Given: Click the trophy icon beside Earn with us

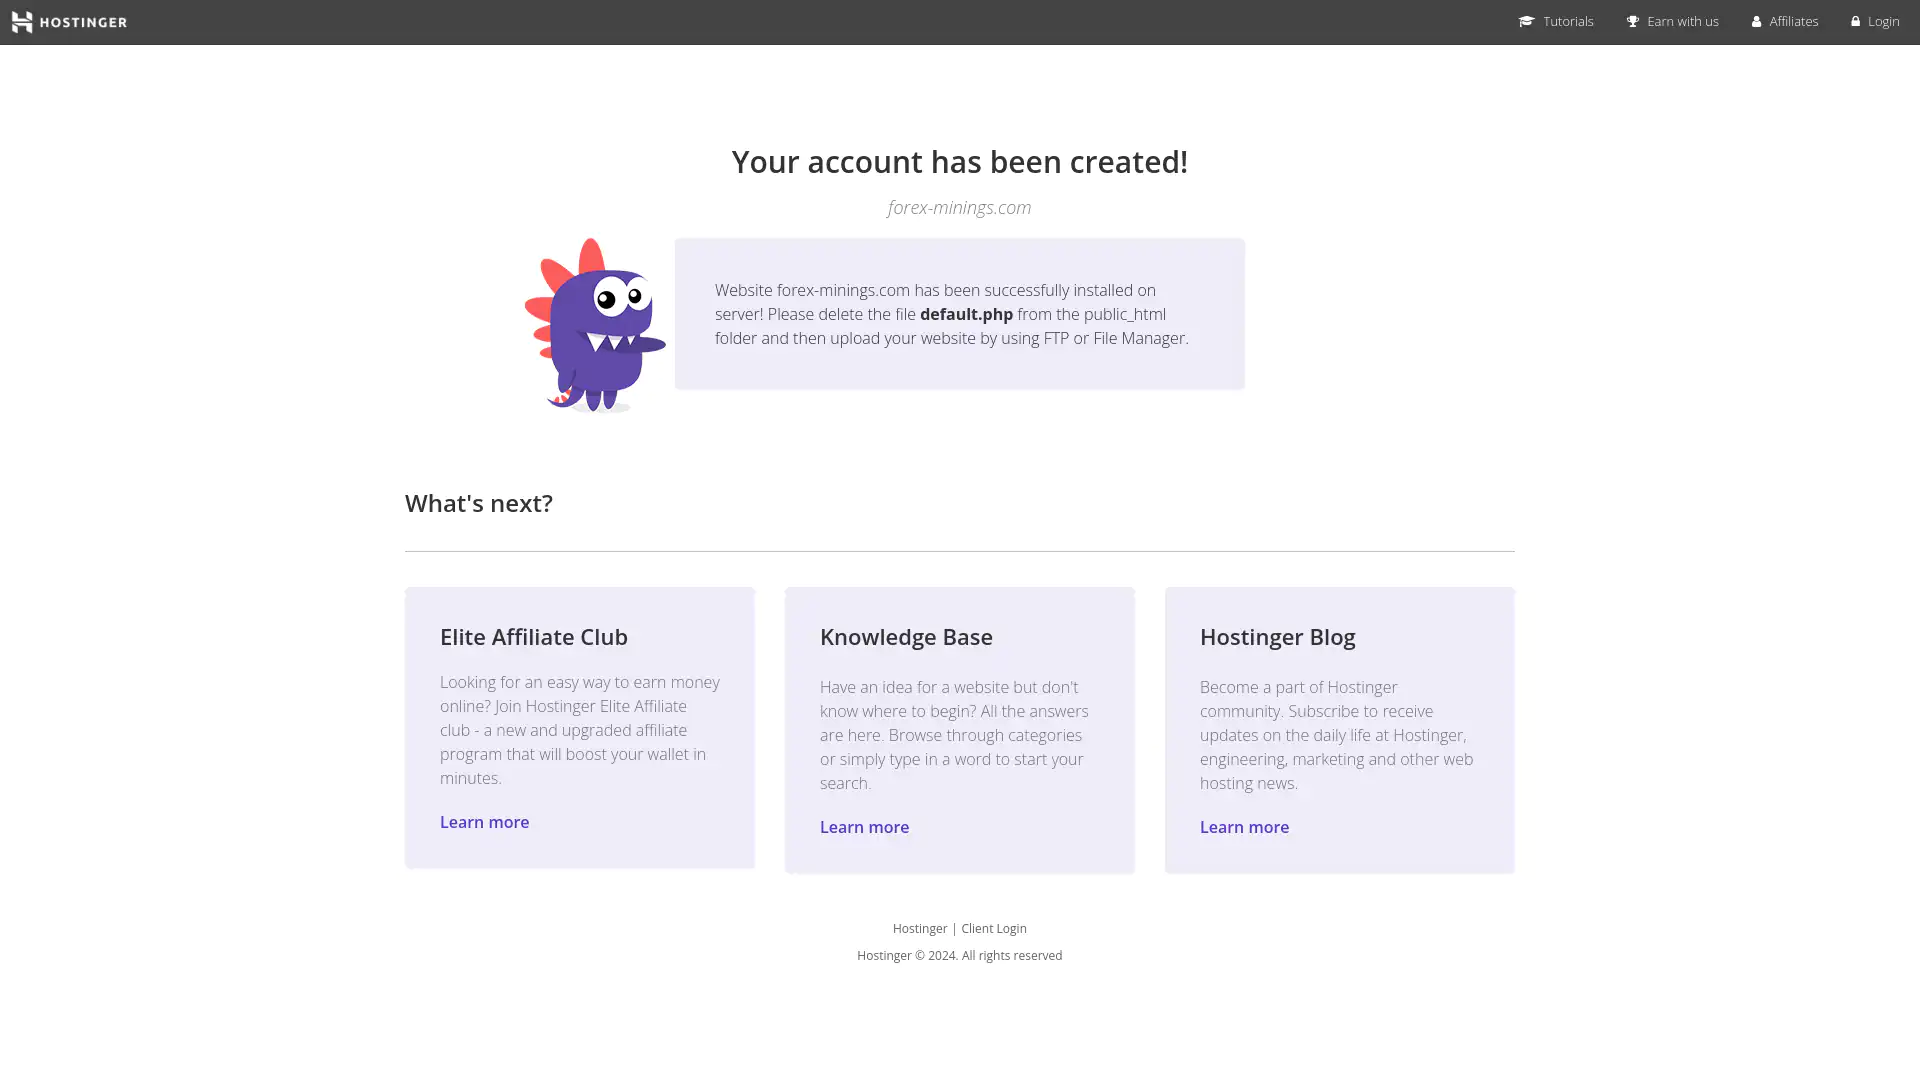Looking at the screenshot, I should 1633,21.
